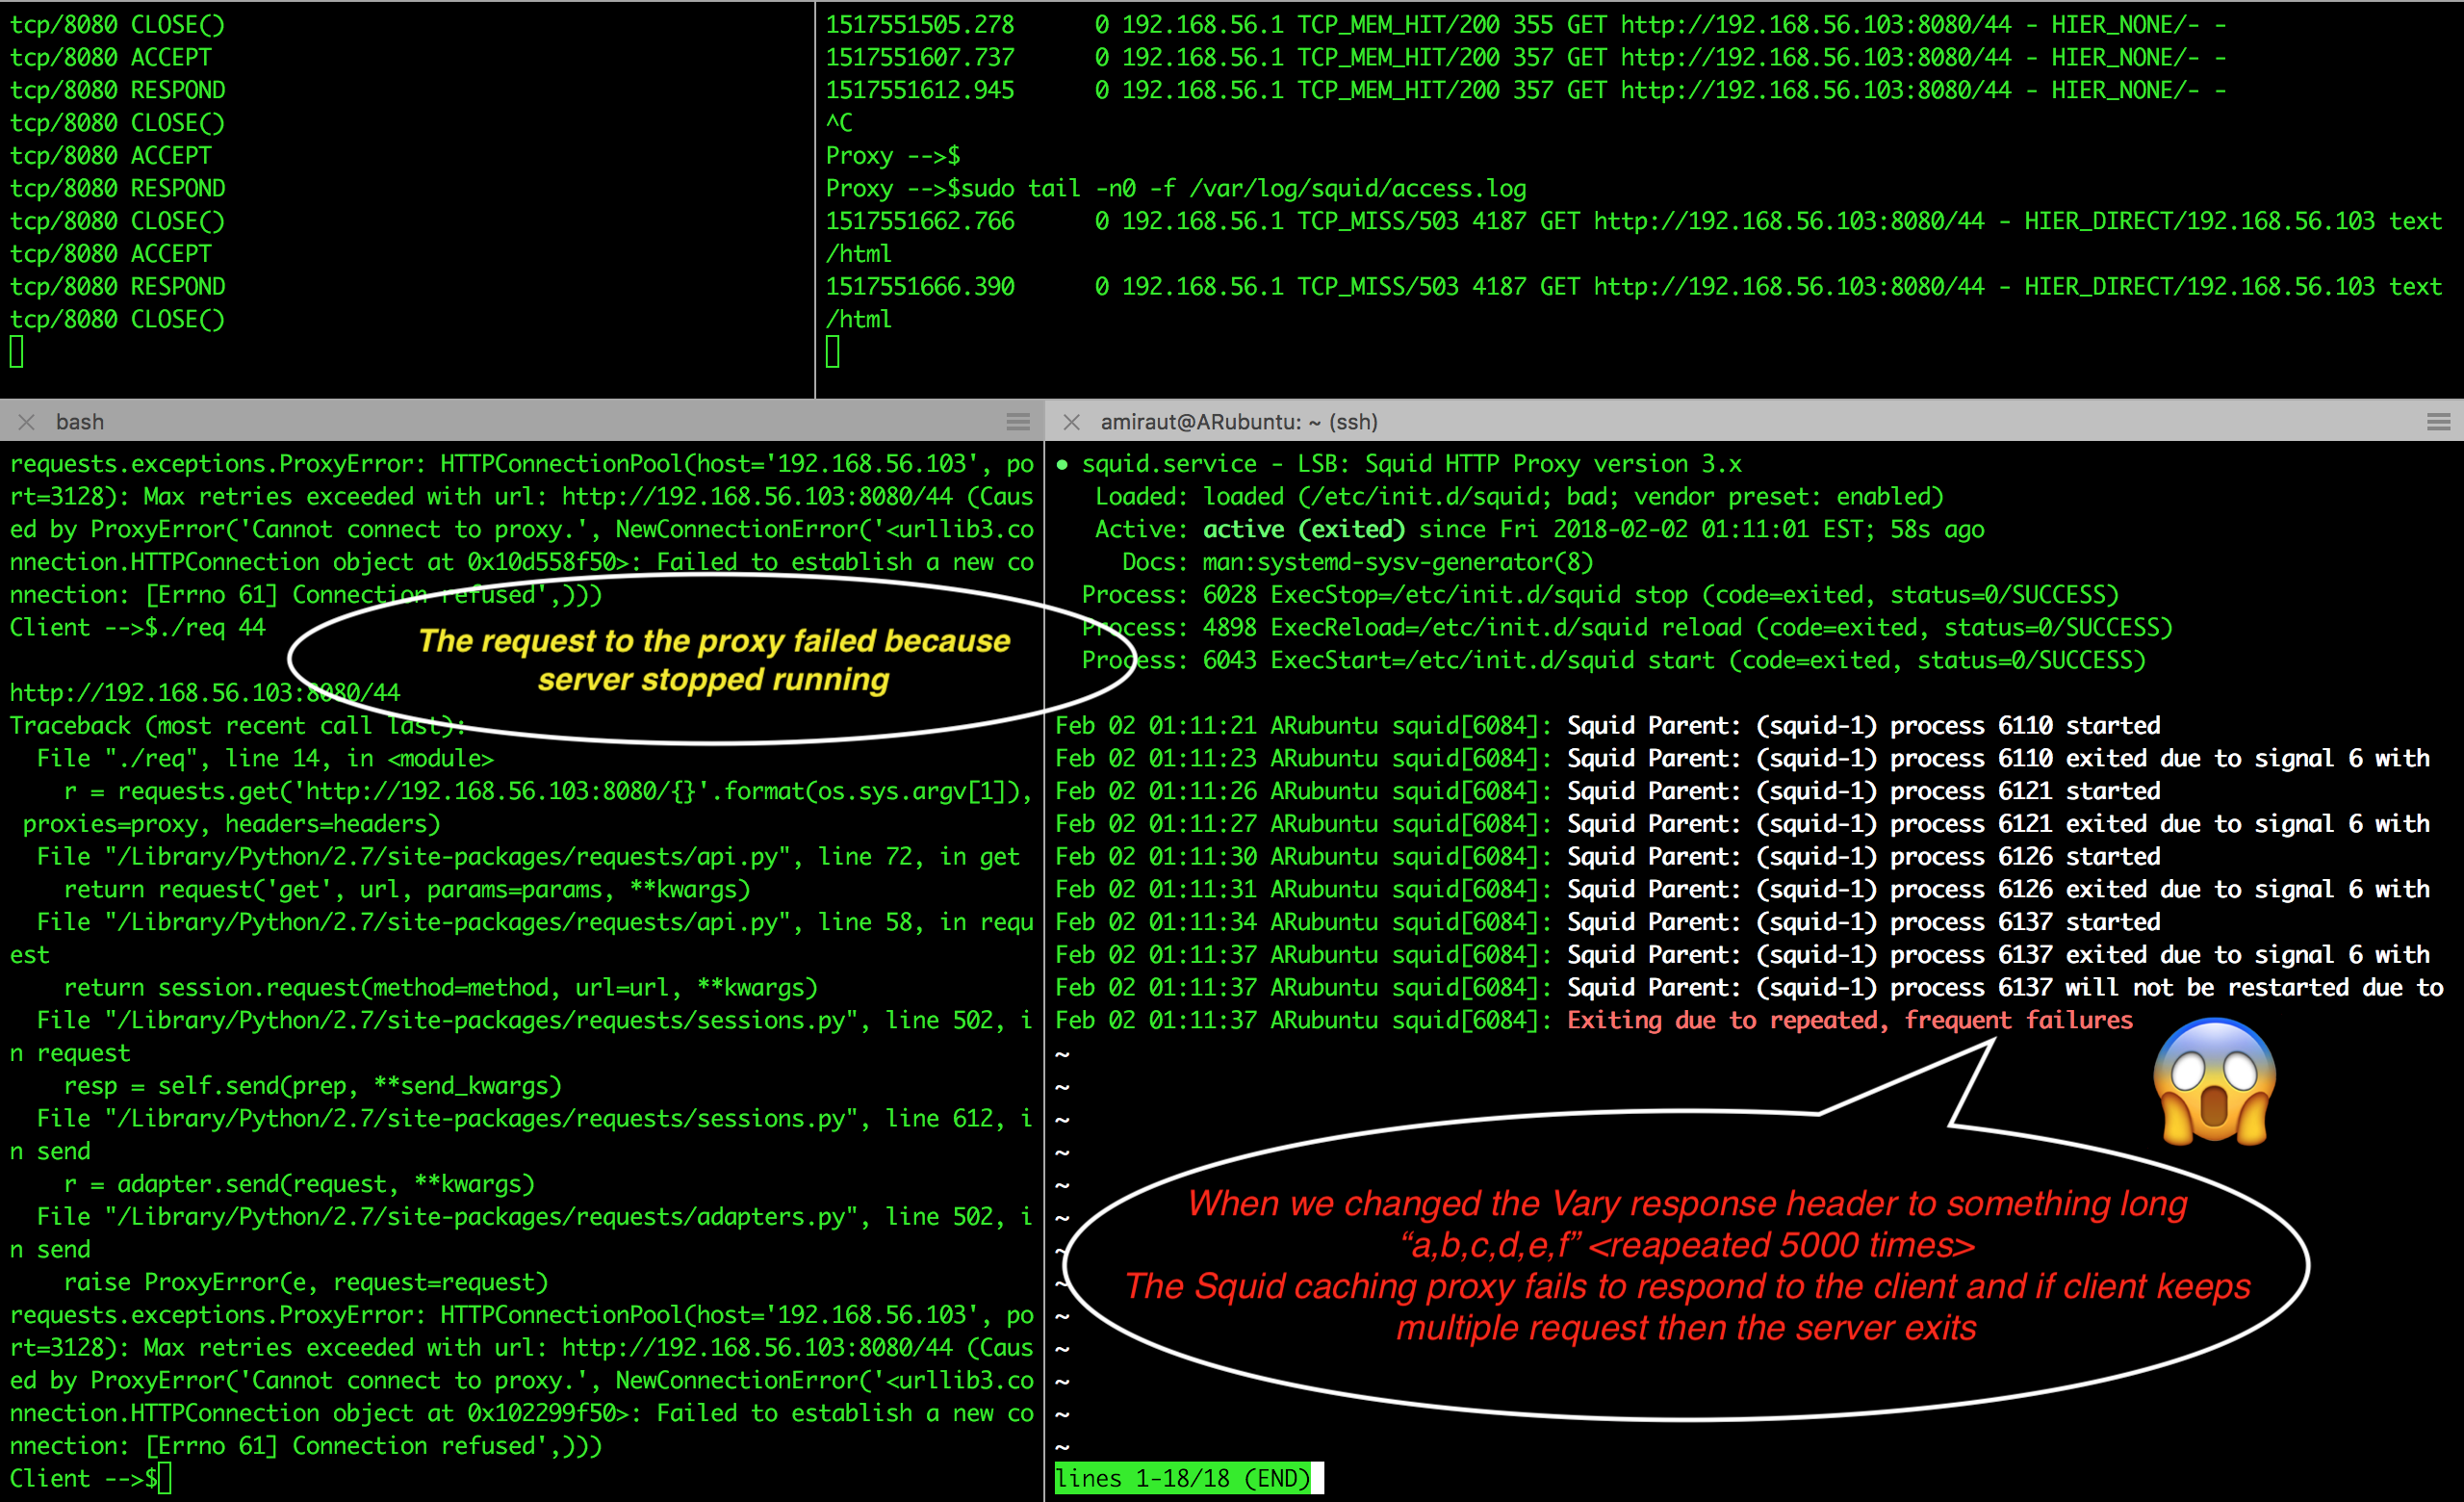
Task: Select the bash pane title
Action: pos(80,422)
